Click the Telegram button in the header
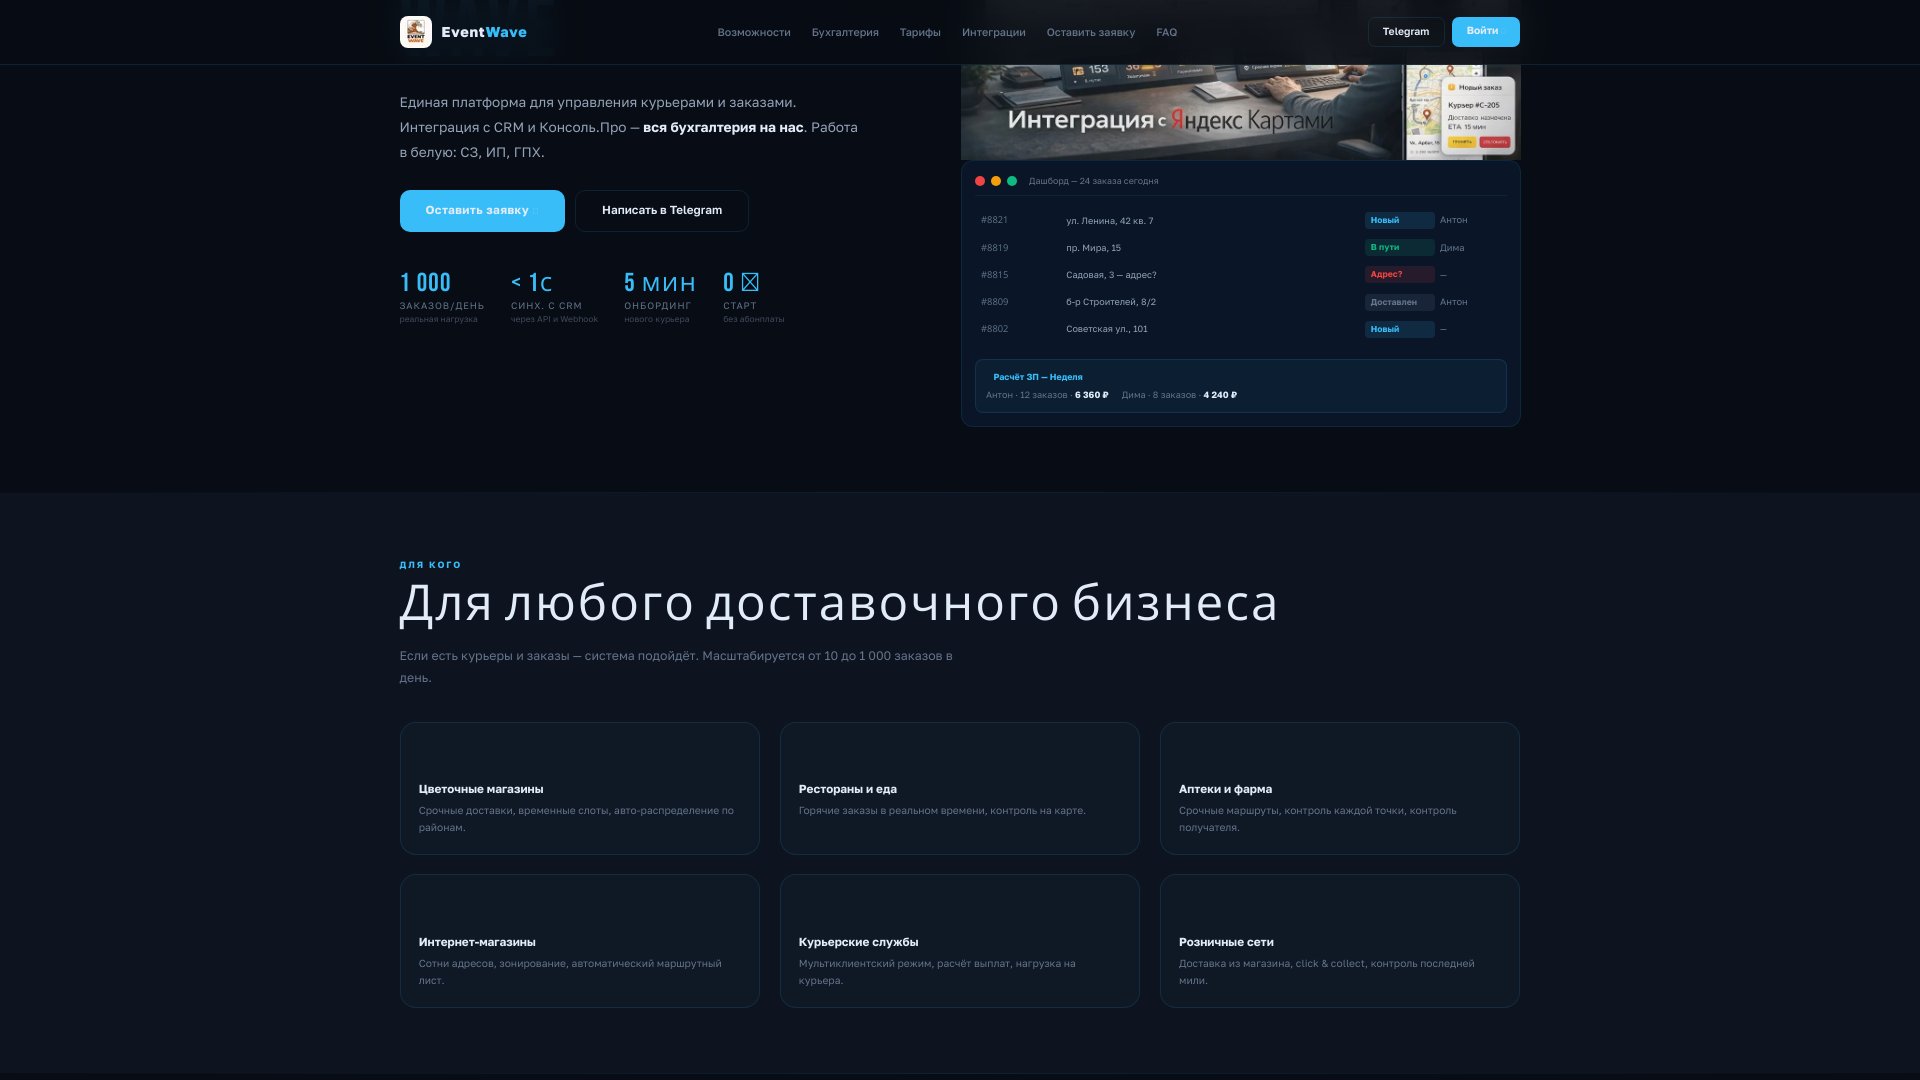The height and width of the screenshot is (1080, 1920). coord(1405,31)
